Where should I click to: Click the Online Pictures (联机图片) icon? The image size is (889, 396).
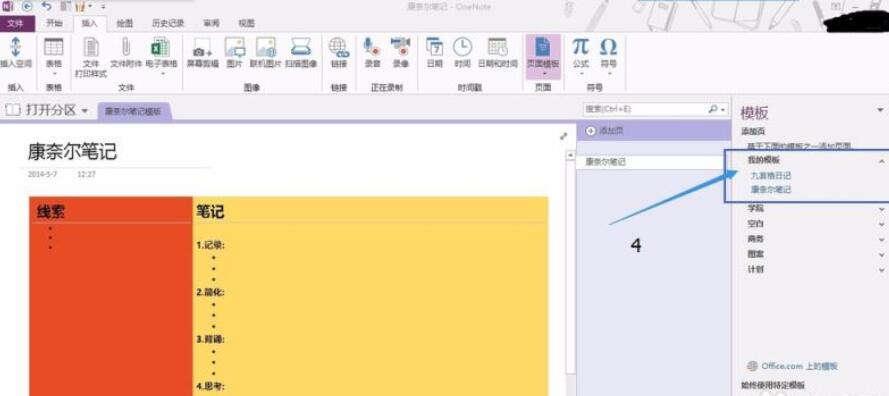click(x=265, y=47)
